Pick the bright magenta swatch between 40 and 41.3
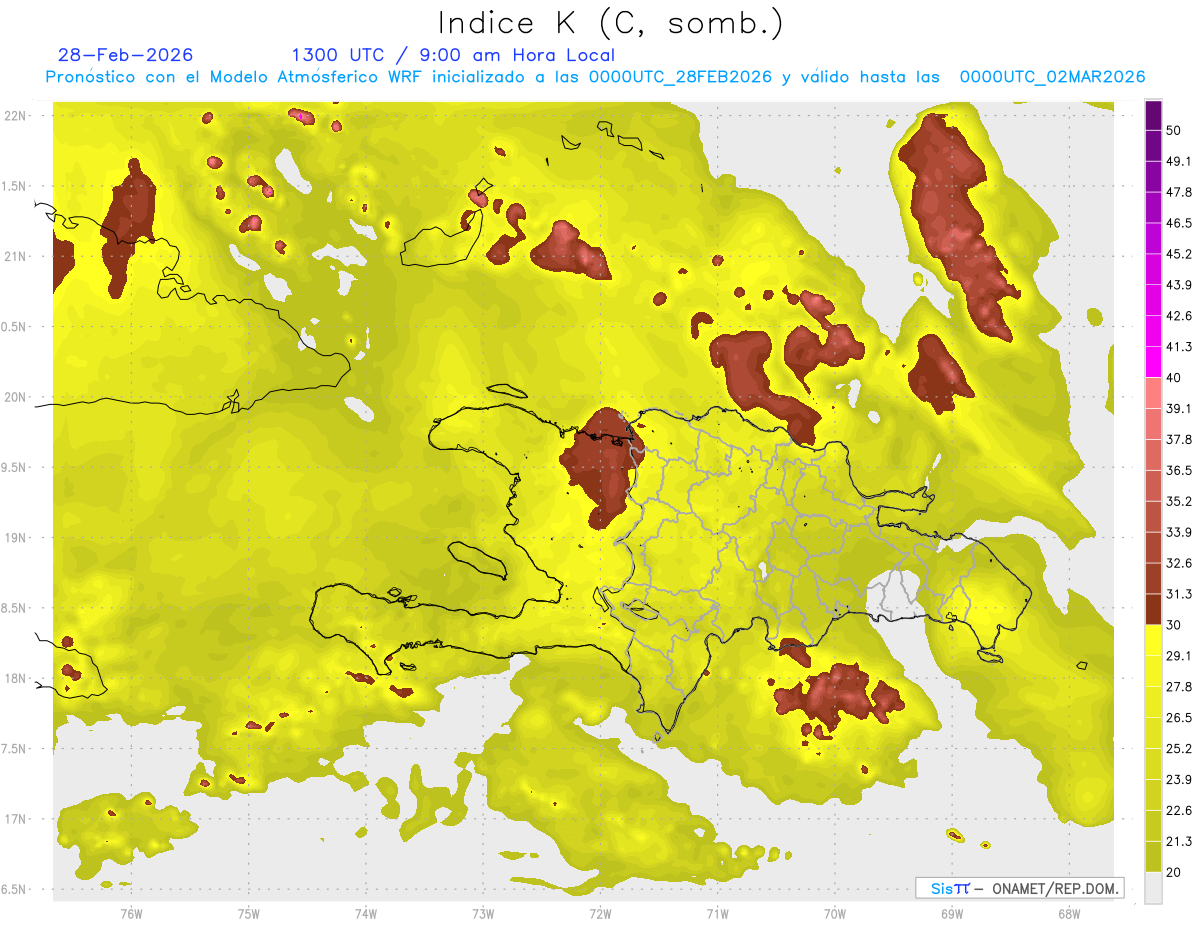The height and width of the screenshot is (927, 1200). [x=1153, y=362]
